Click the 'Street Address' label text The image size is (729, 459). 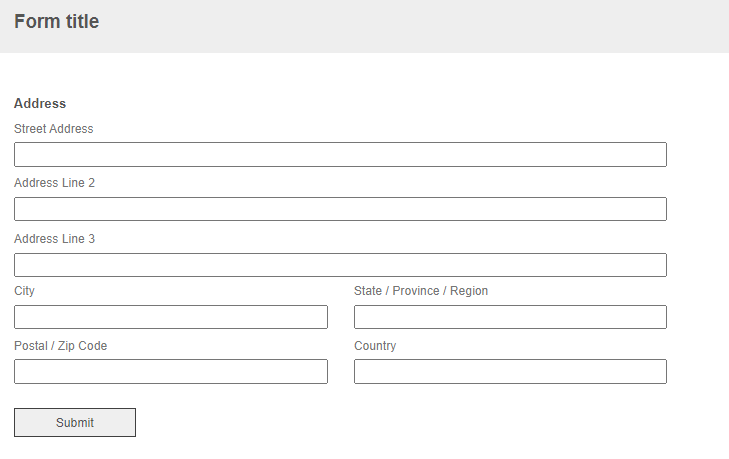(x=53, y=128)
